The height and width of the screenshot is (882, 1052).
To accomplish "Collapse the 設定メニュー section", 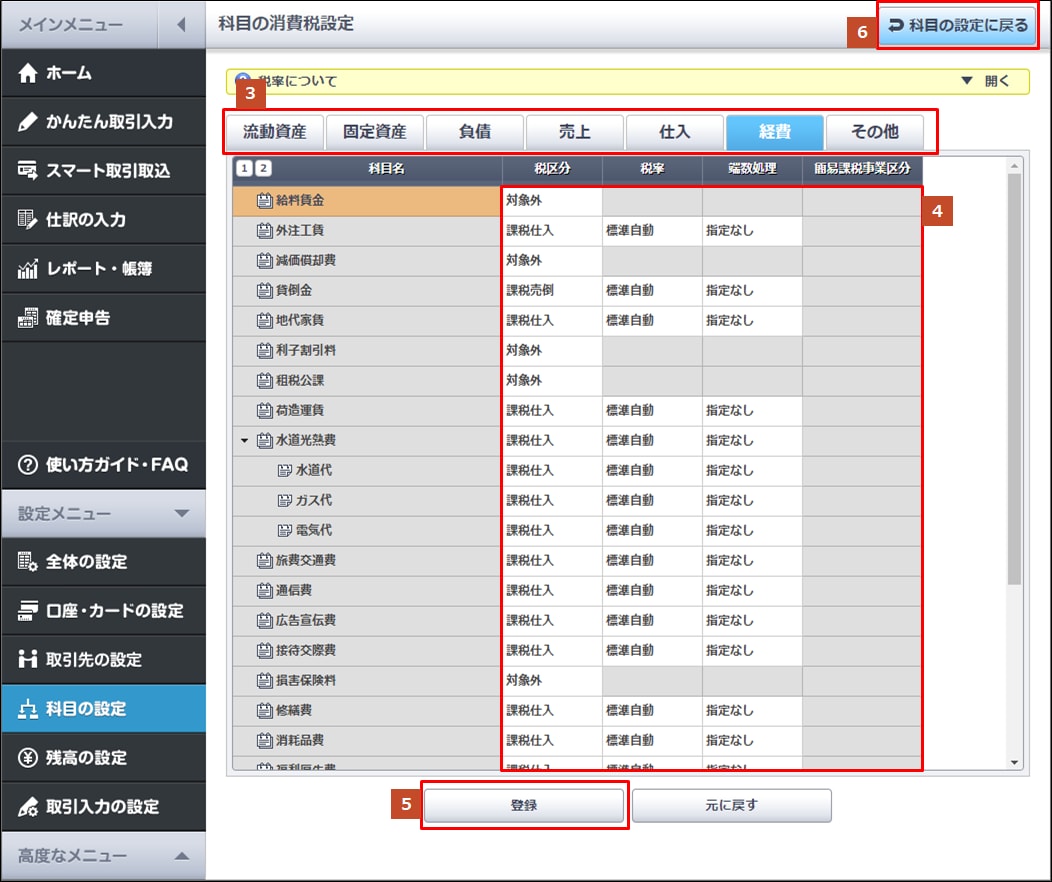I will coord(181,514).
